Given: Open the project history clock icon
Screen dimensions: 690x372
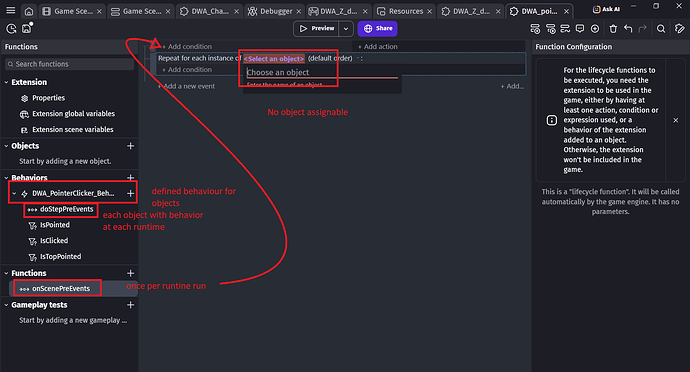Looking at the screenshot, I should (x=11, y=29).
